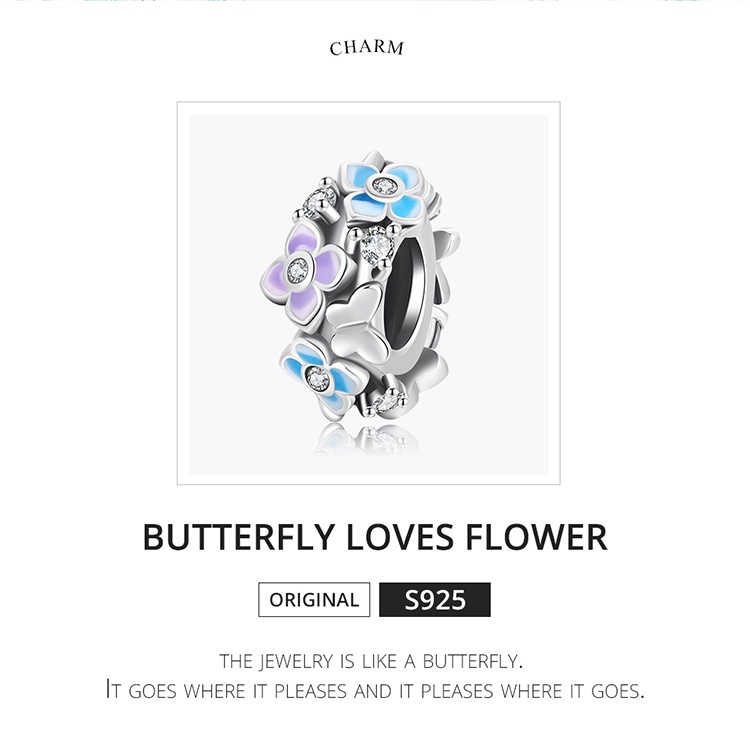Click the CHARM heading text
The width and height of the screenshot is (750, 750).
pos(366,48)
